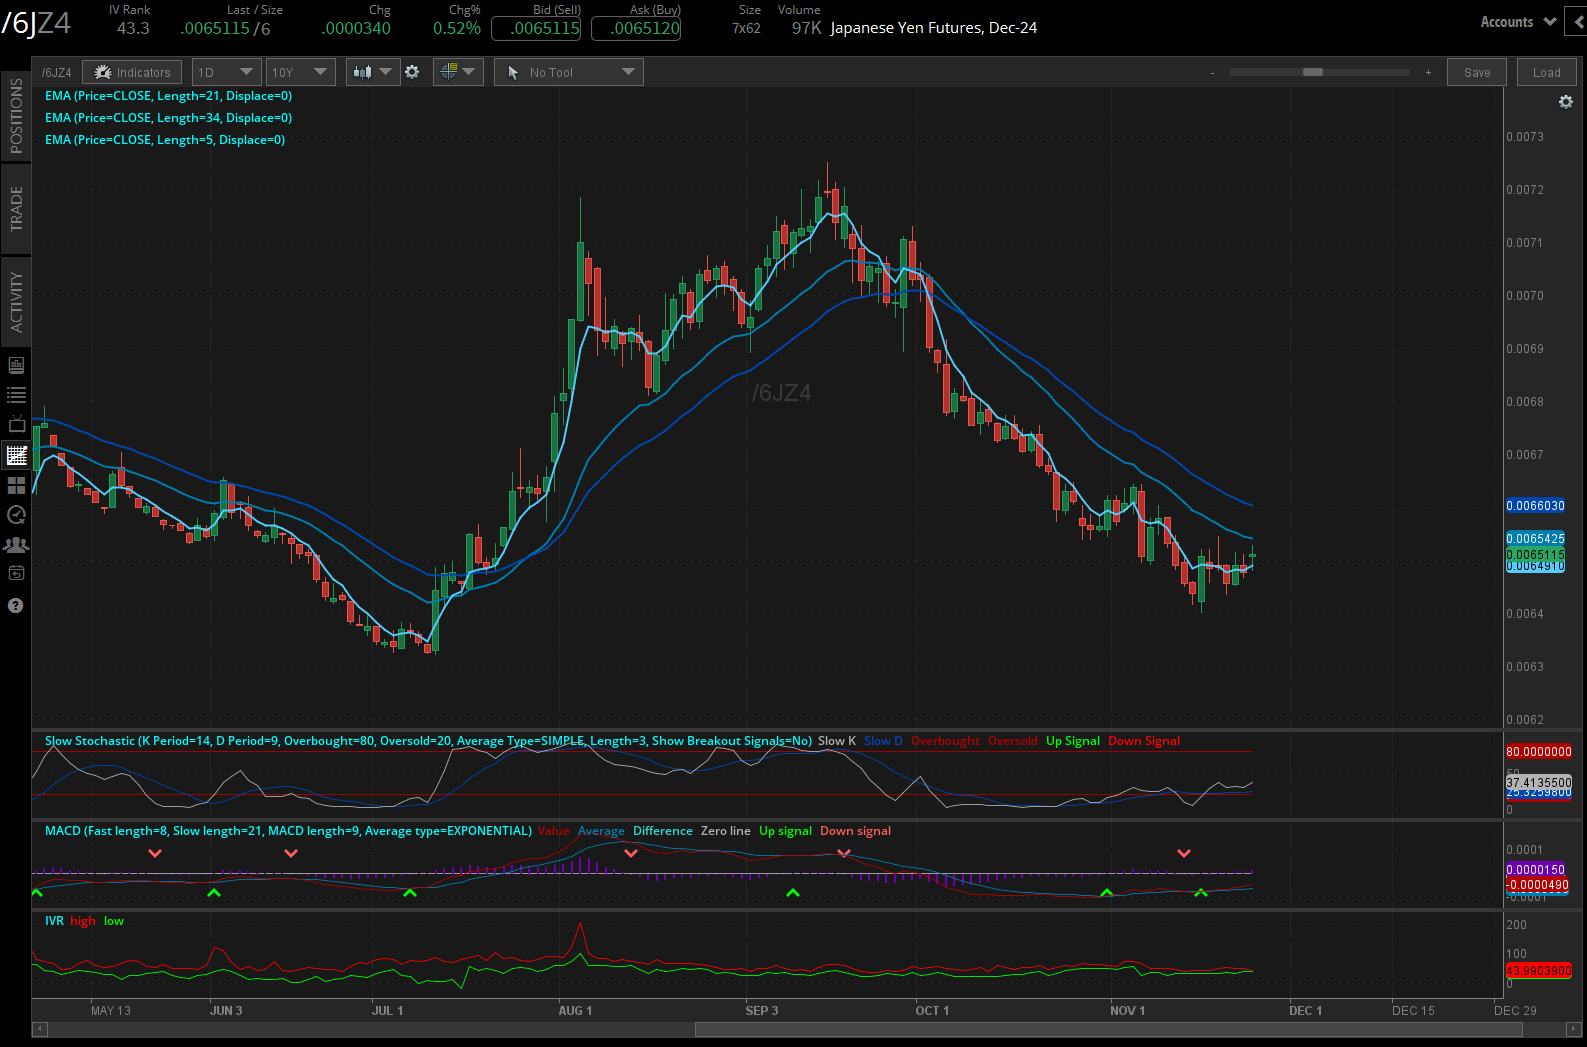Open the crosshair cursor options

[x=458, y=72]
